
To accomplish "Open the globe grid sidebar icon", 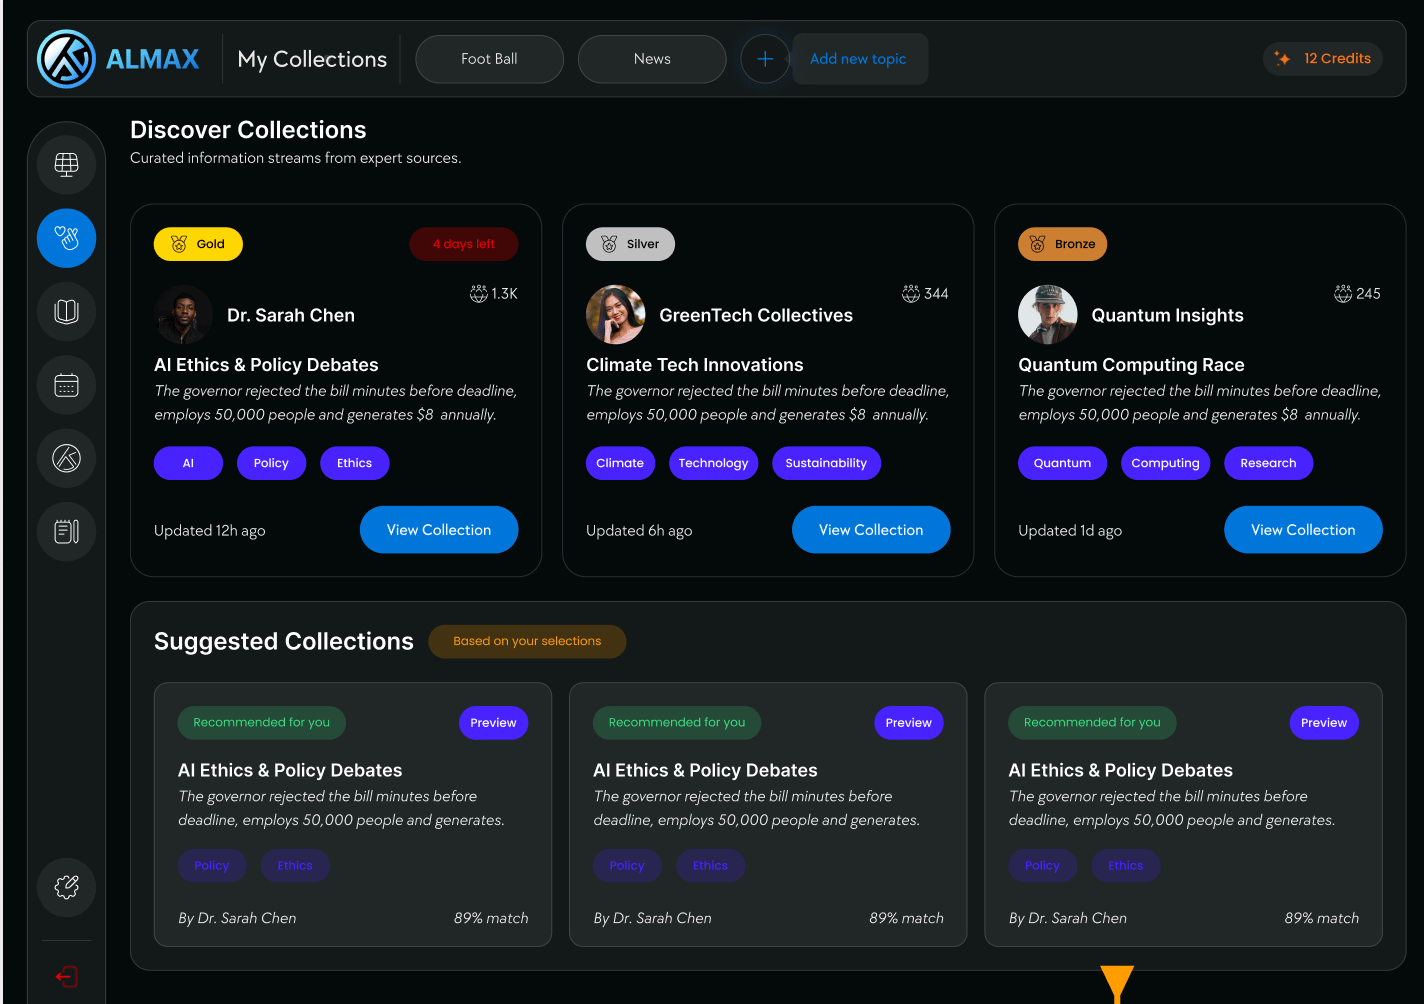I will coord(66,164).
